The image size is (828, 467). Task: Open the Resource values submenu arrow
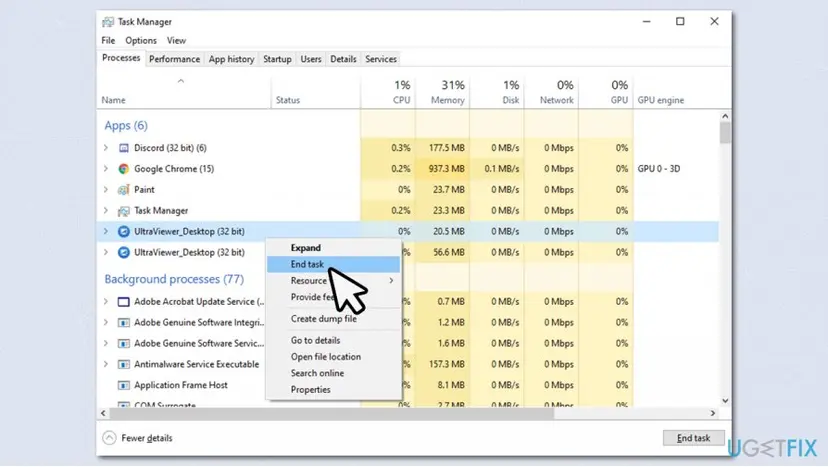pos(391,281)
